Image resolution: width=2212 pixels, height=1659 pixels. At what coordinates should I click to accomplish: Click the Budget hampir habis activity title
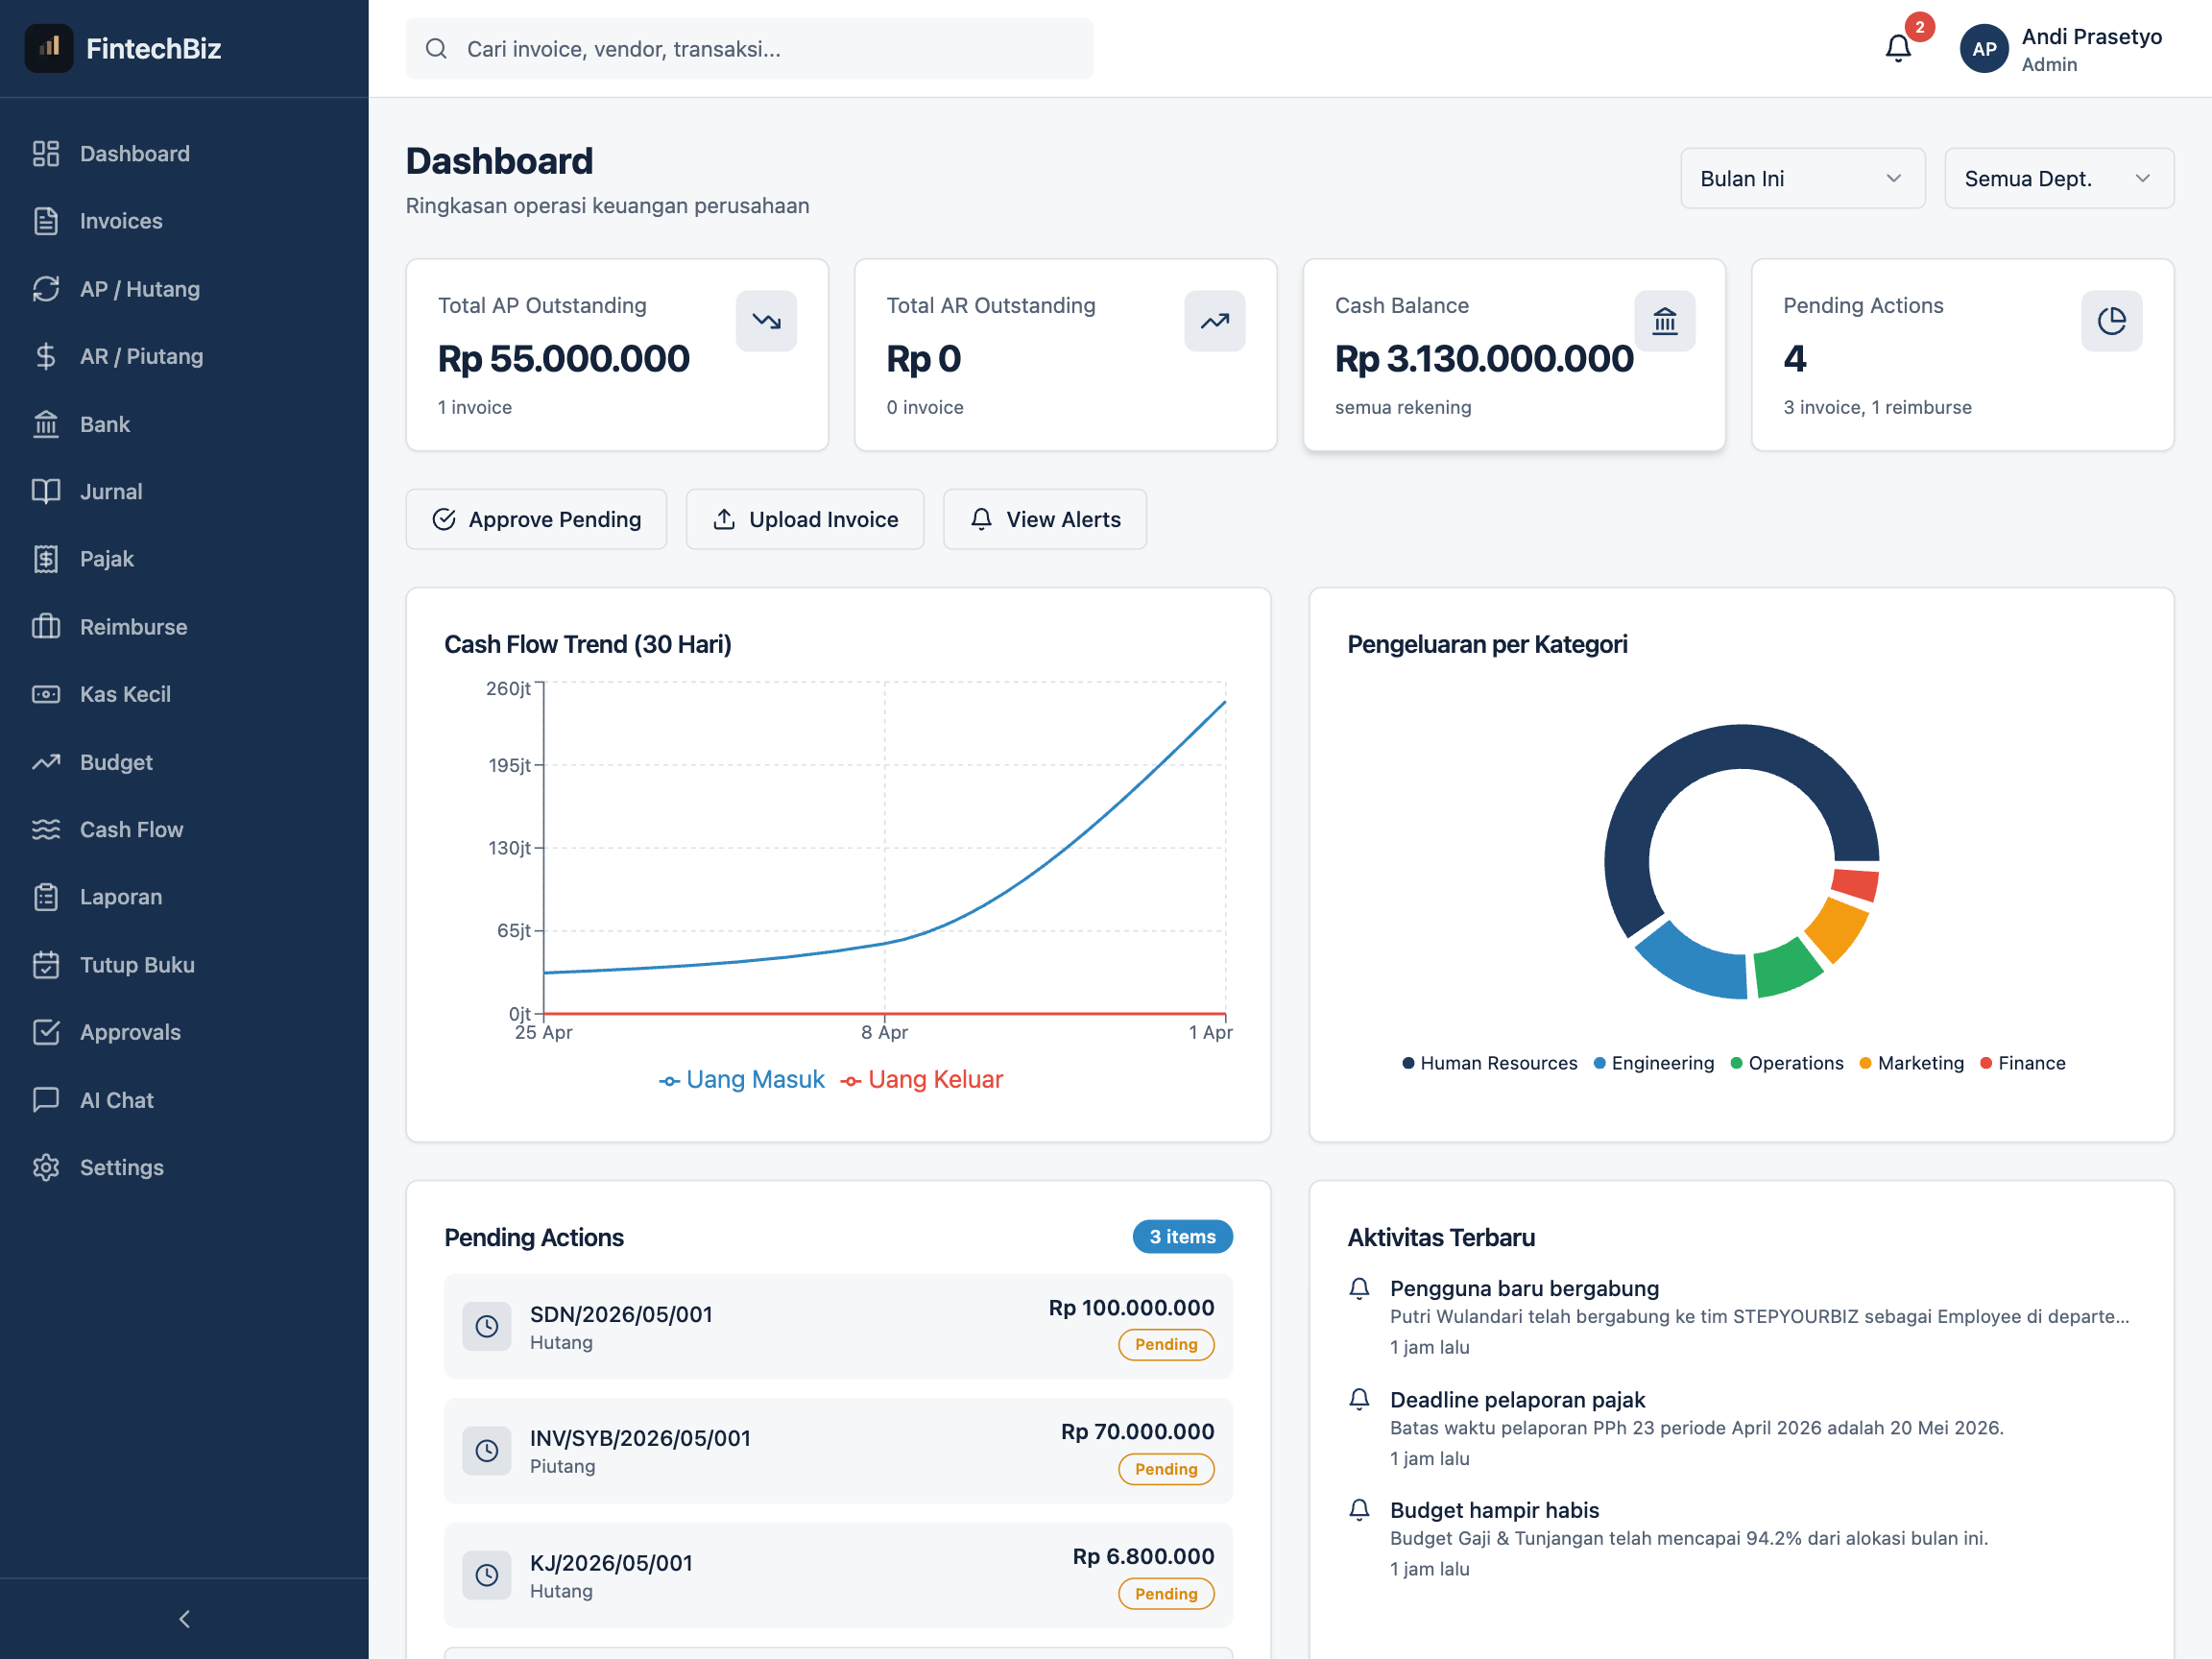[x=1494, y=1510]
